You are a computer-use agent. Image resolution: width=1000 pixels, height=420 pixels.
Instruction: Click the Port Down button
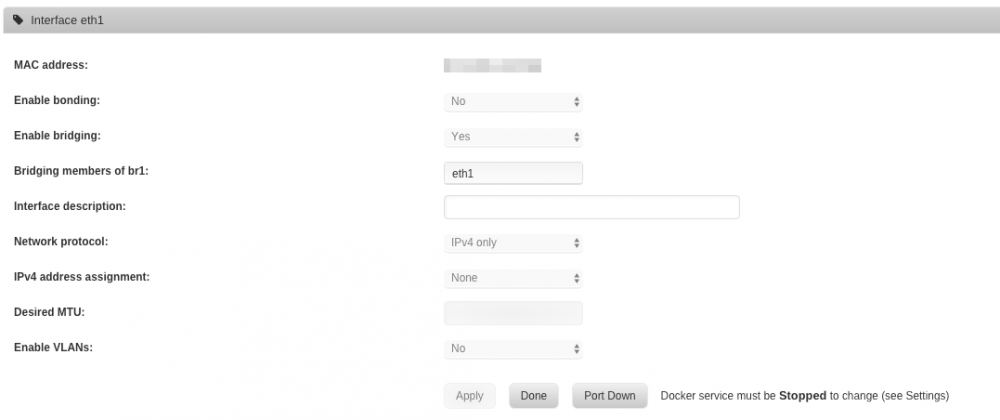point(610,396)
